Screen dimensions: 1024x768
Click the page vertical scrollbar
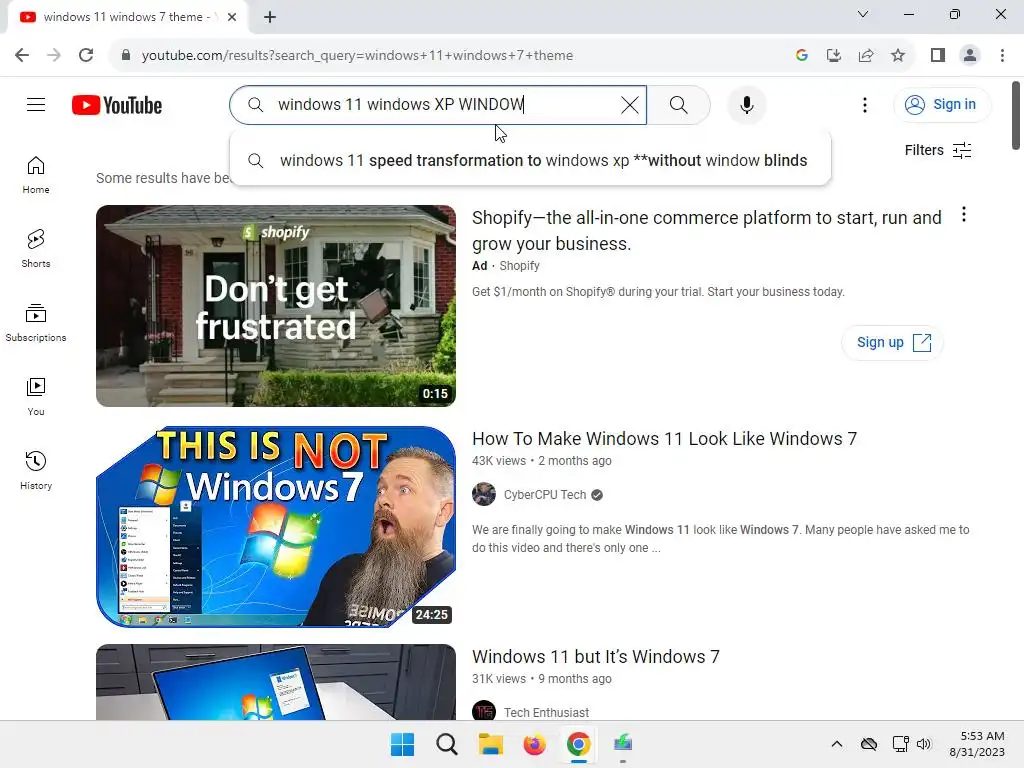coord(1016,116)
